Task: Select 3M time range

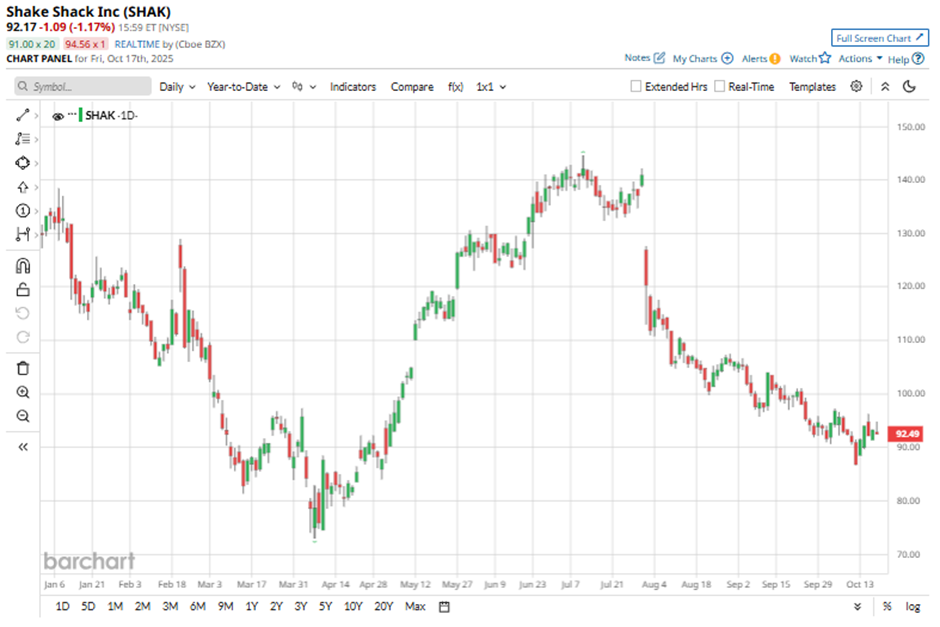Action: point(170,607)
